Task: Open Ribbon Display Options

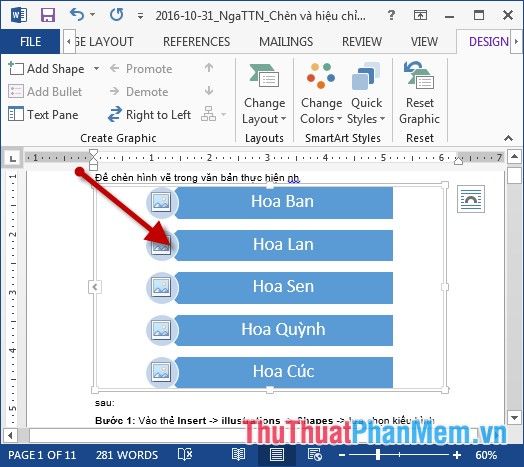Action: (x=420, y=15)
